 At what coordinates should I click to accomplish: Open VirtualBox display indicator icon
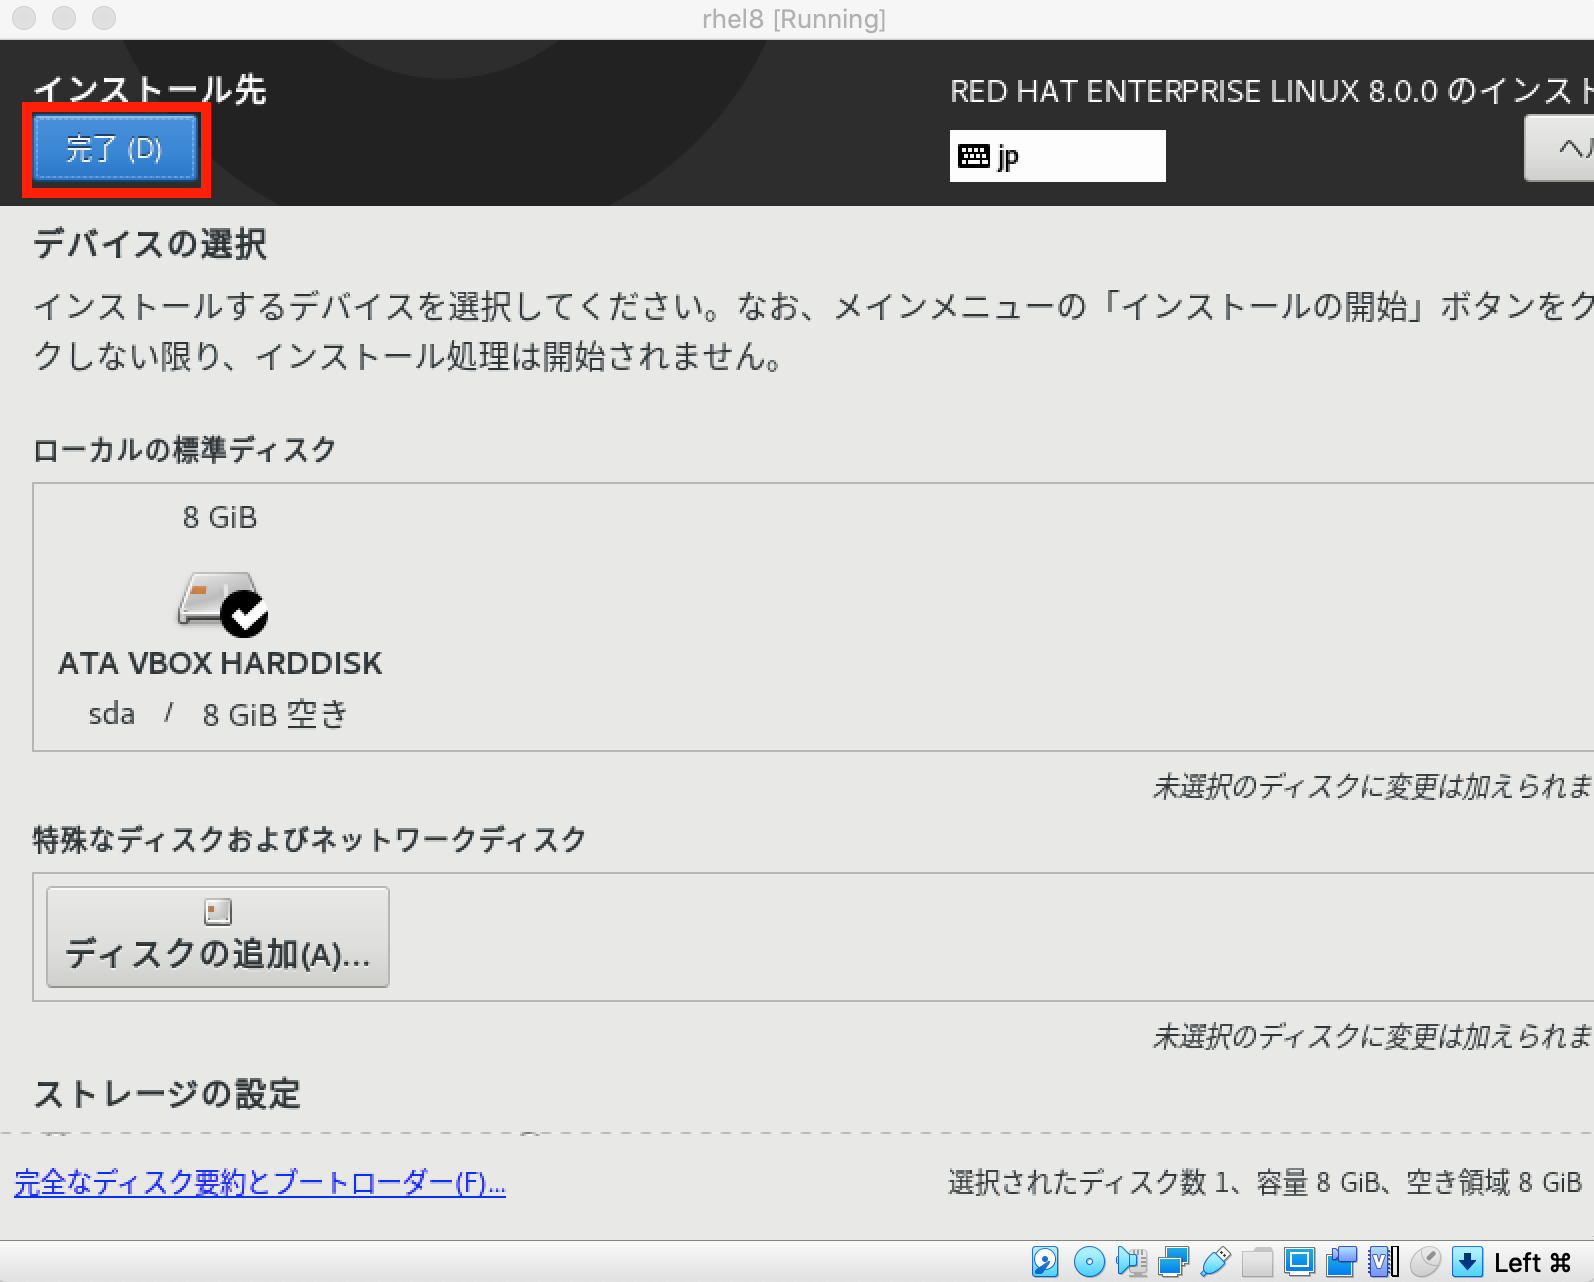pos(1299,1262)
